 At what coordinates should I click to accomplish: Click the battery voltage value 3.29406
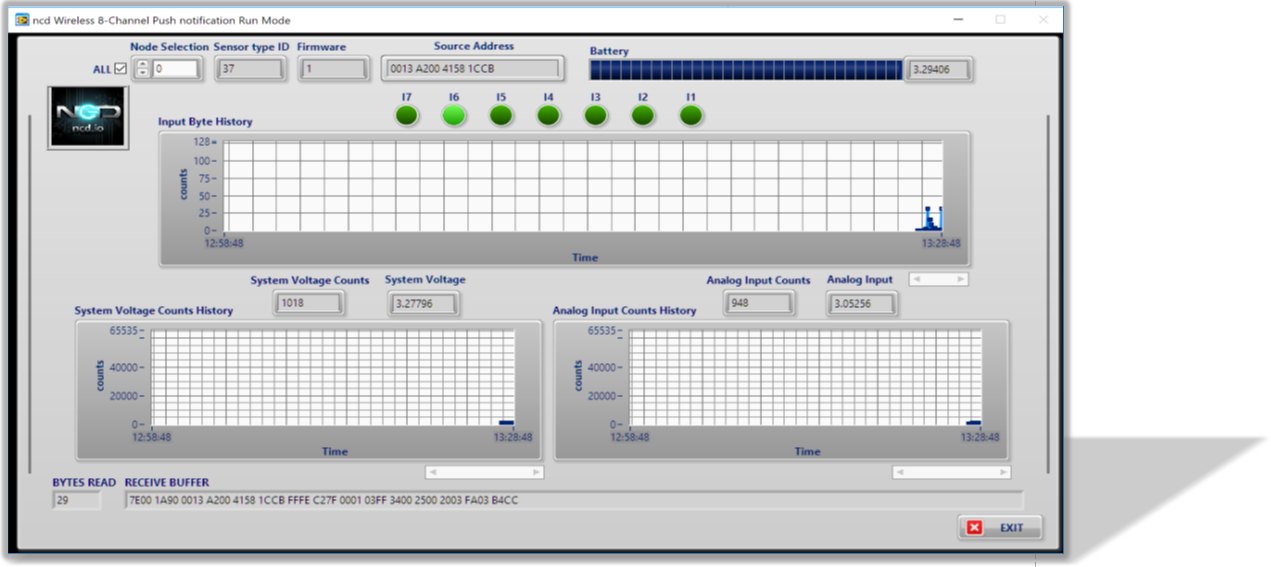pos(938,69)
